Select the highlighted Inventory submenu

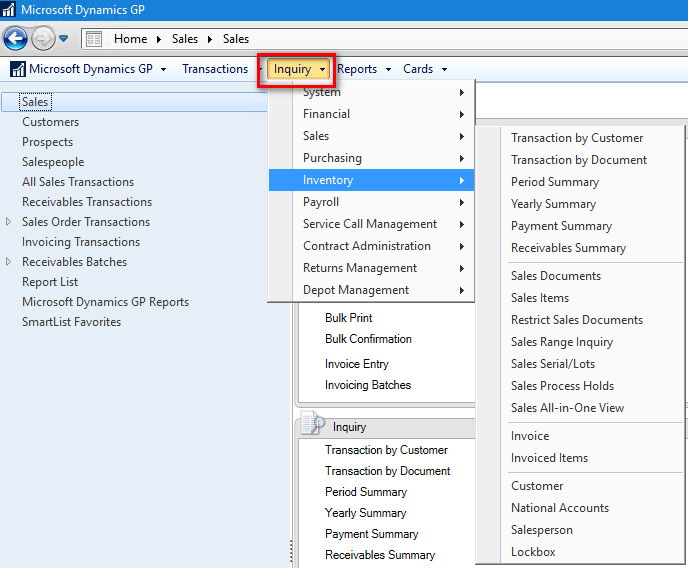(372, 180)
